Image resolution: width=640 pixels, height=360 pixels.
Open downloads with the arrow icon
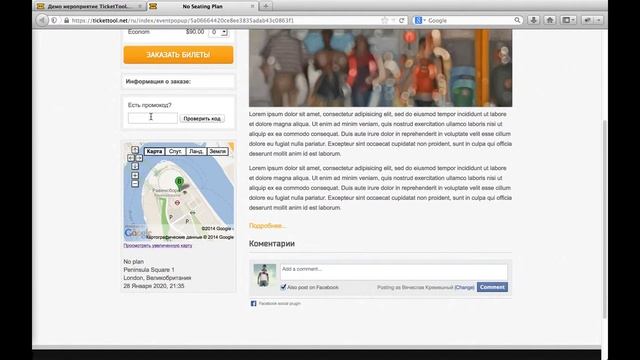533,20
